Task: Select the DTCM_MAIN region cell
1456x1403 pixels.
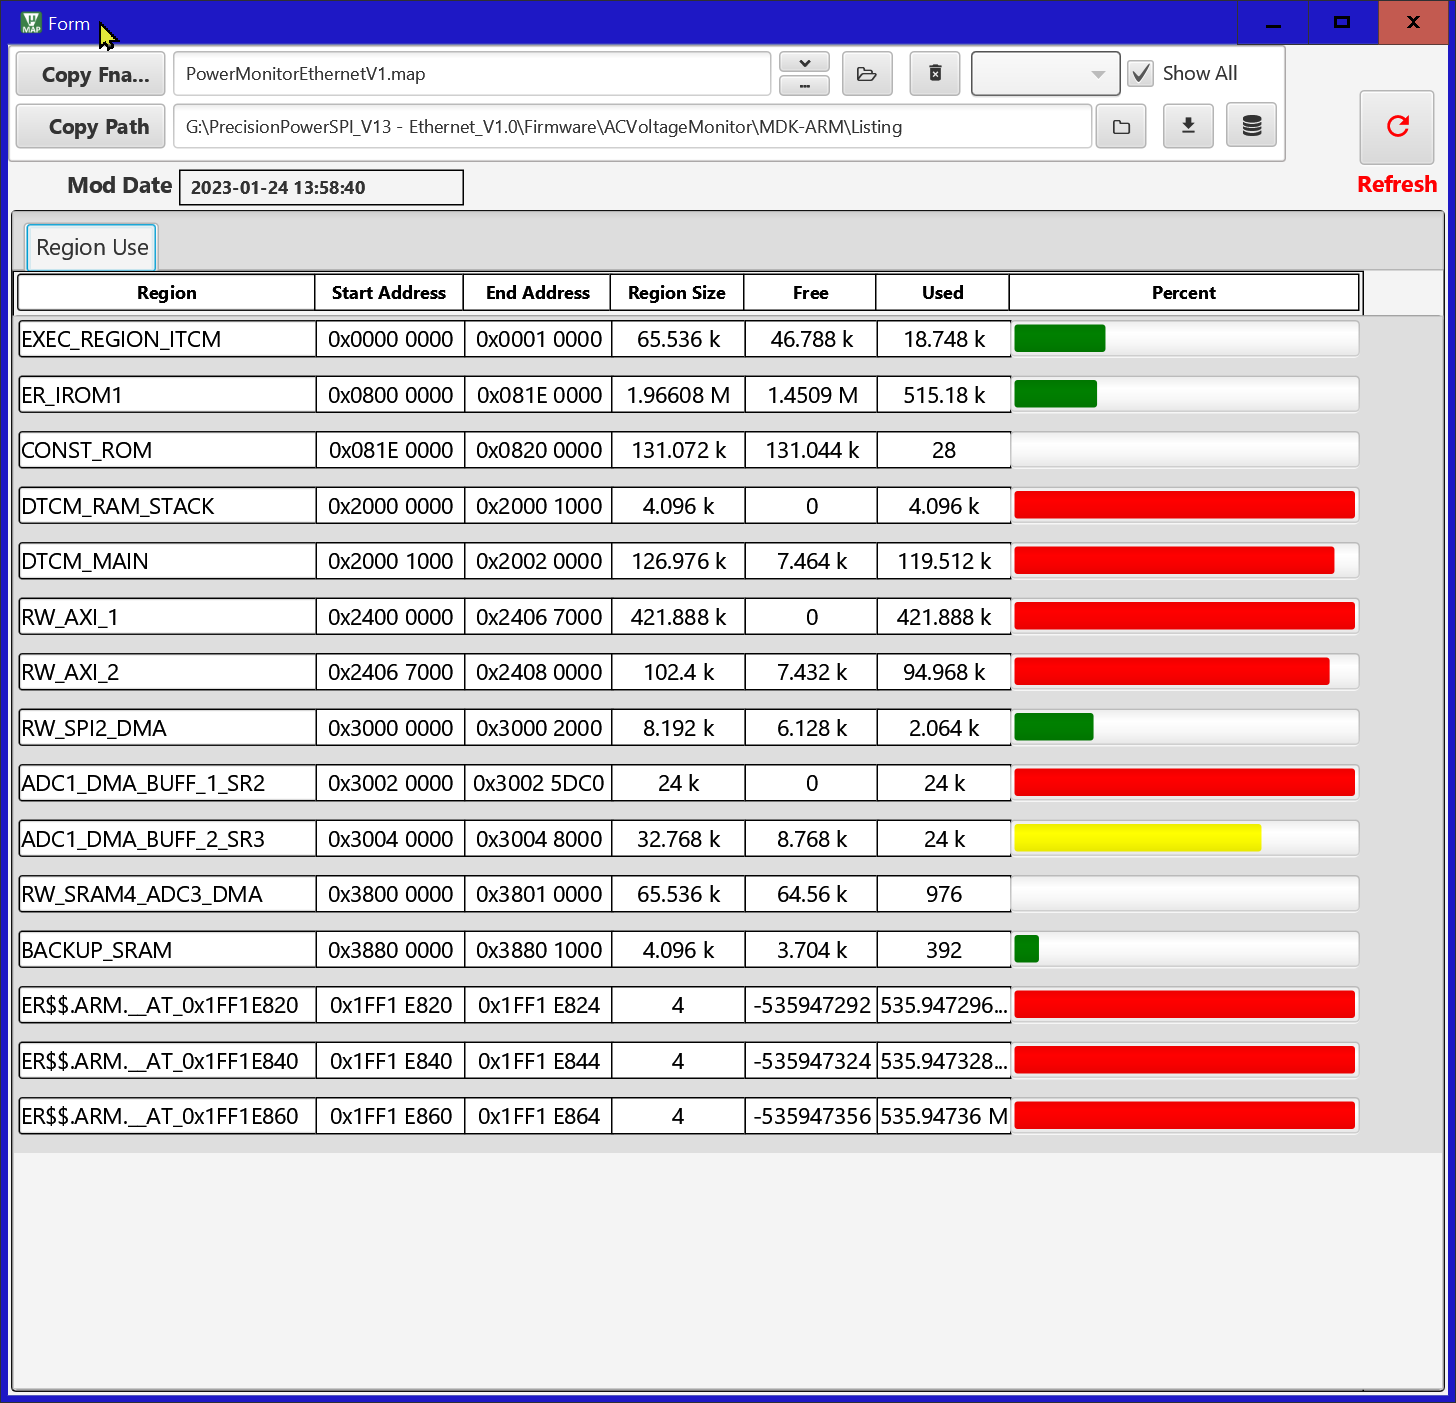Action: (167, 561)
